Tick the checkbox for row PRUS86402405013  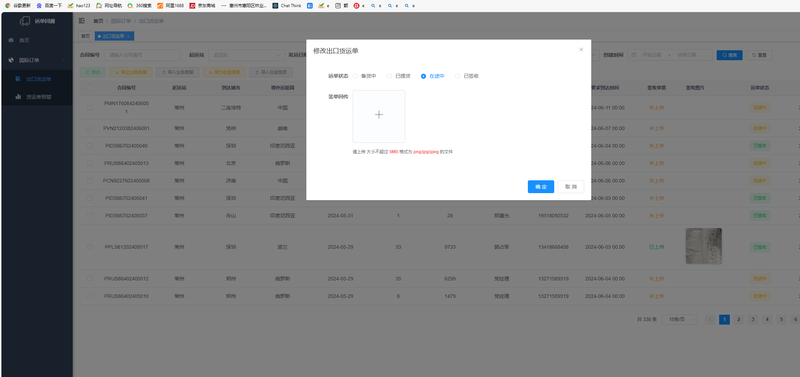90,163
